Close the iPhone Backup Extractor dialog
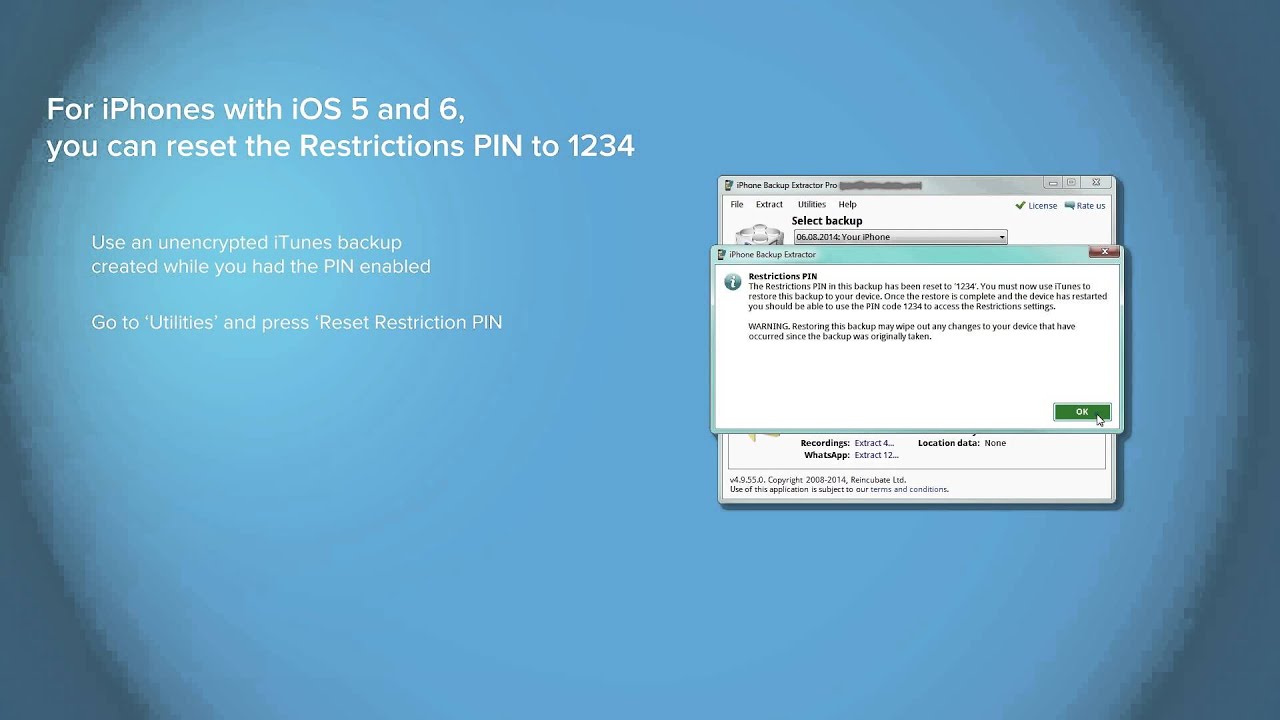Image resolution: width=1280 pixels, height=720 pixels. (x=1104, y=252)
